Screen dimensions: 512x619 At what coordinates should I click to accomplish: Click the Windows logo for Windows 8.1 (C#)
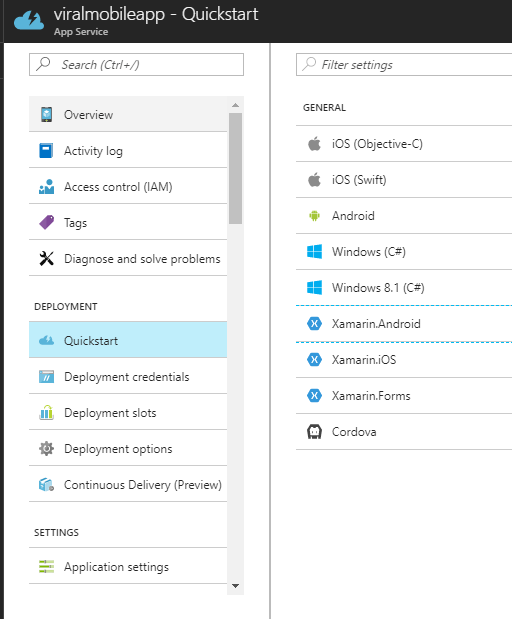point(314,287)
